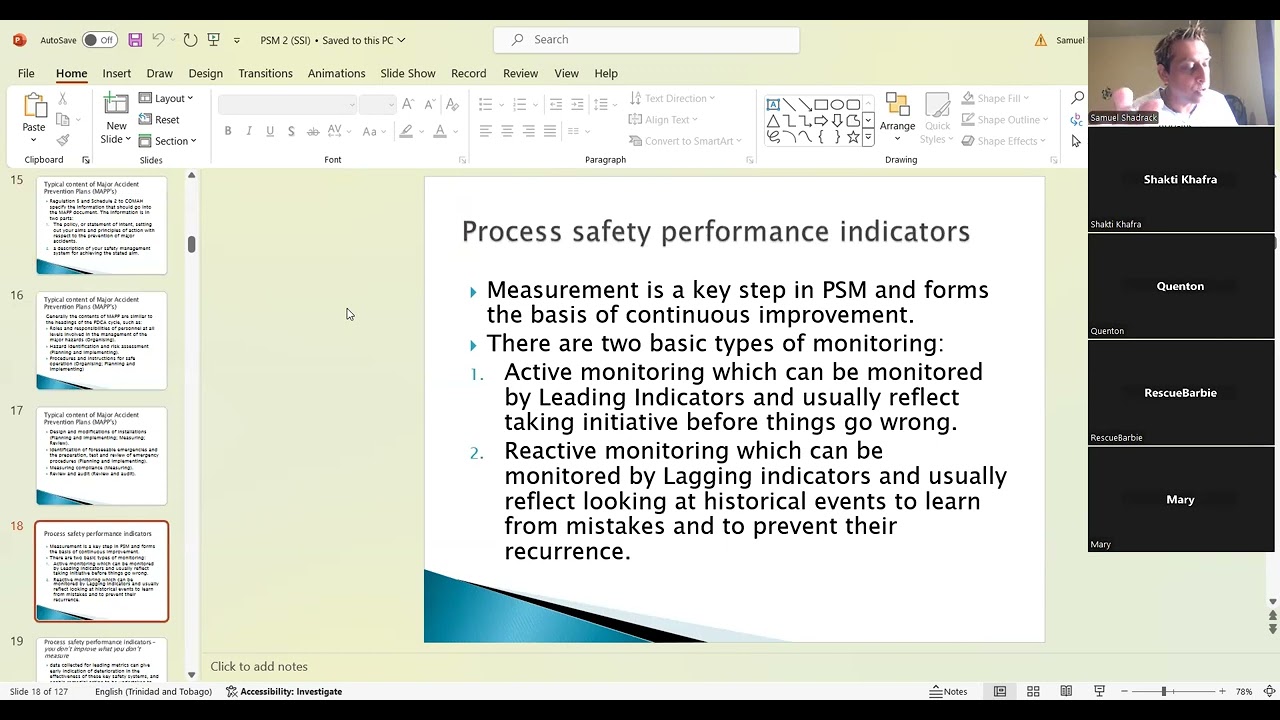Screen dimensions: 1280x720
Task: Justify text in Paragraph group
Action: coord(550,131)
